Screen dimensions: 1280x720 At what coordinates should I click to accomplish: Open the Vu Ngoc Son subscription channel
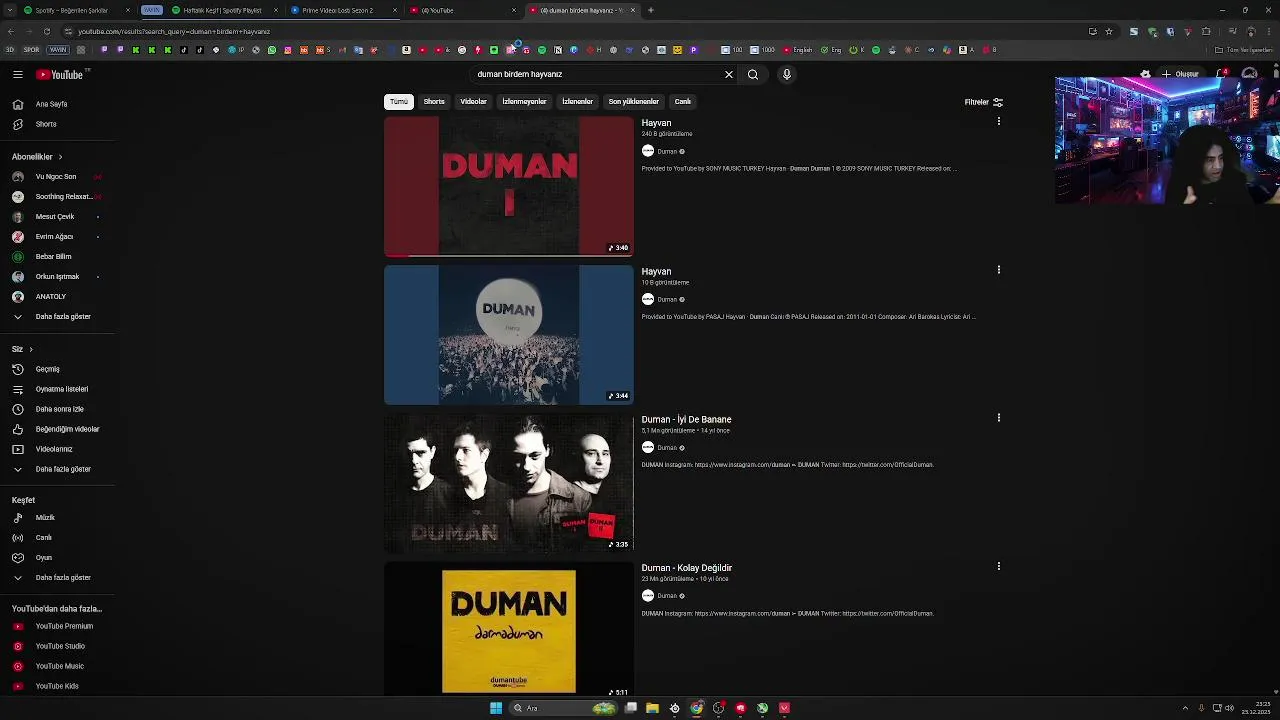click(57, 177)
